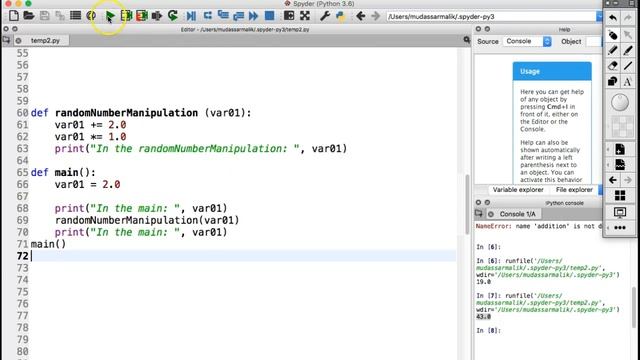Open the temp2.py editor tab
Screen dimensions: 640x360
click(x=45, y=40)
